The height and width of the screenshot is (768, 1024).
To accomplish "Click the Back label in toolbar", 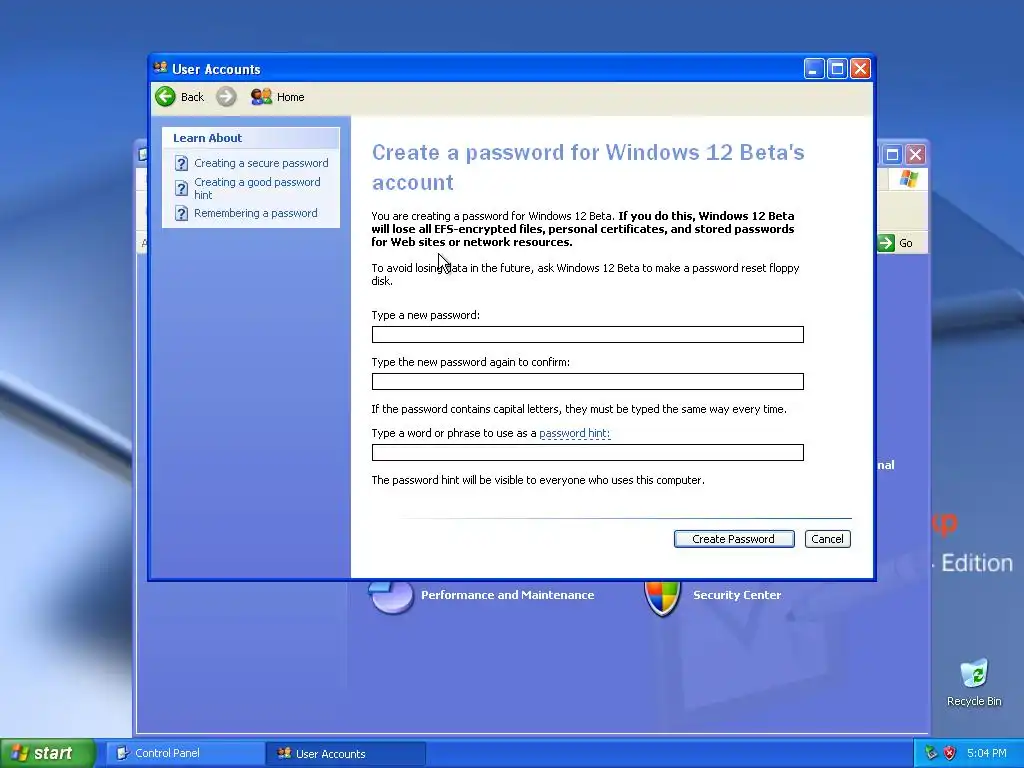I will 192,97.
